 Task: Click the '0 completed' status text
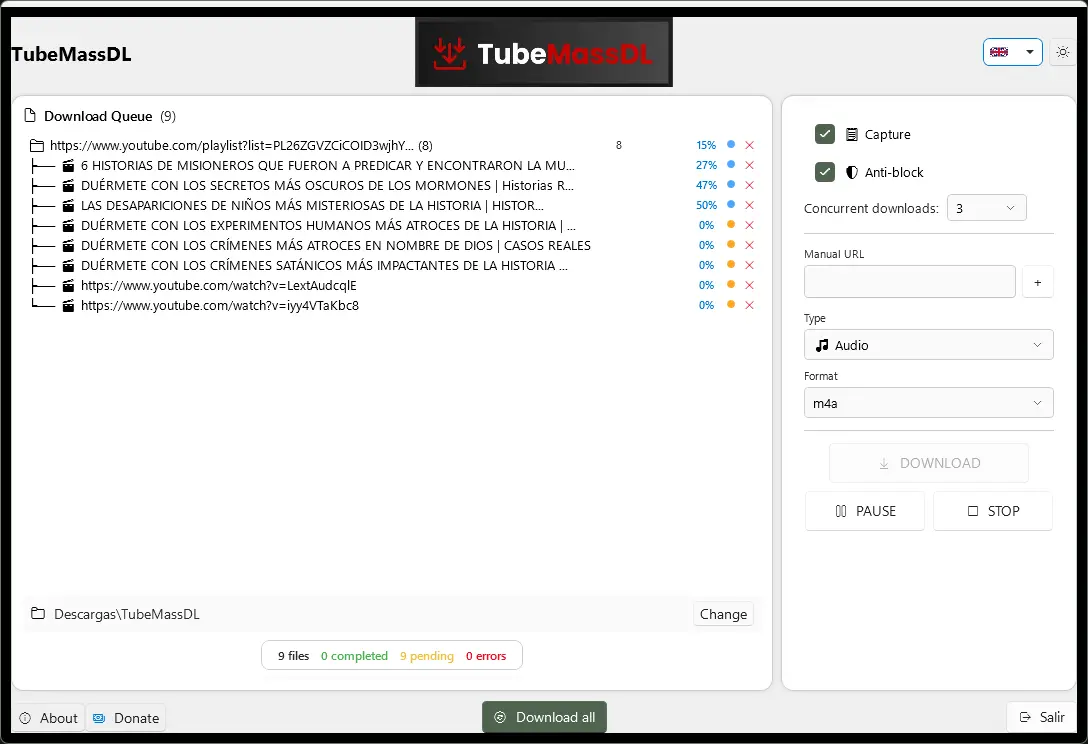pyautogui.click(x=354, y=656)
